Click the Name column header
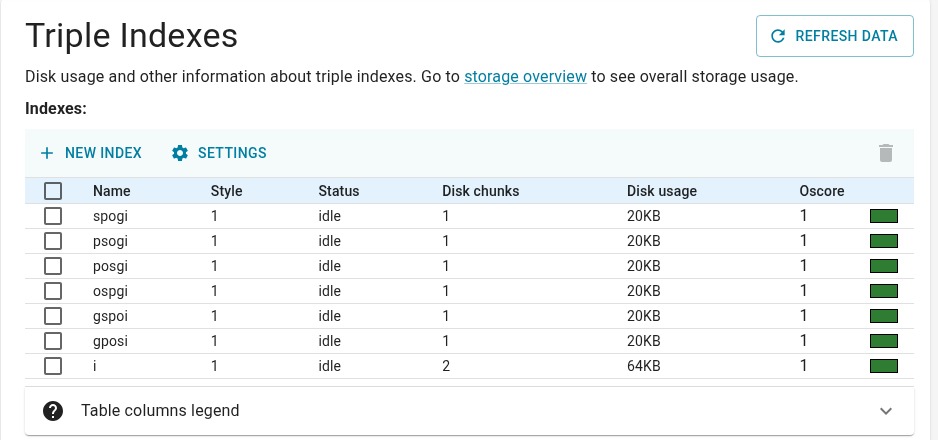Viewport: 938px width, 440px height. (111, 191)
